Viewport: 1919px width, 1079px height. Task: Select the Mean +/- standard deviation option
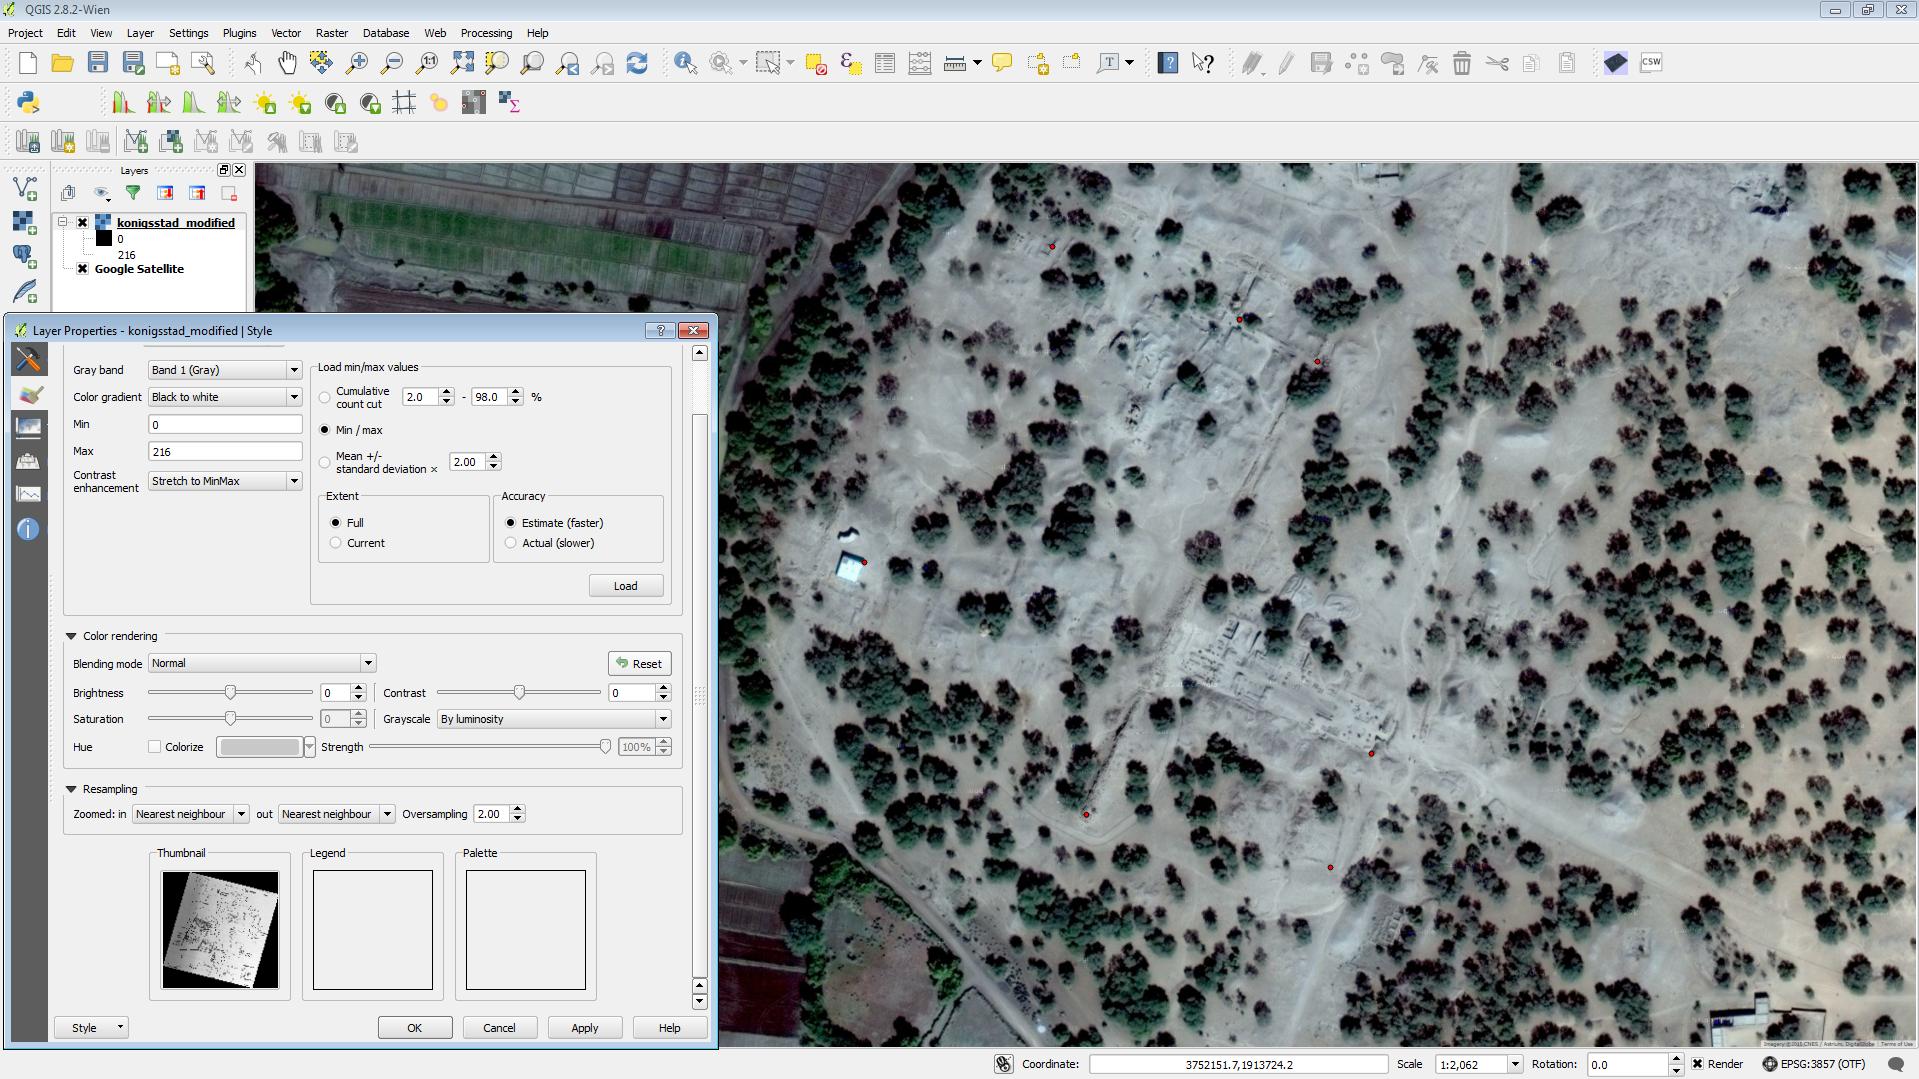(324, 462)
